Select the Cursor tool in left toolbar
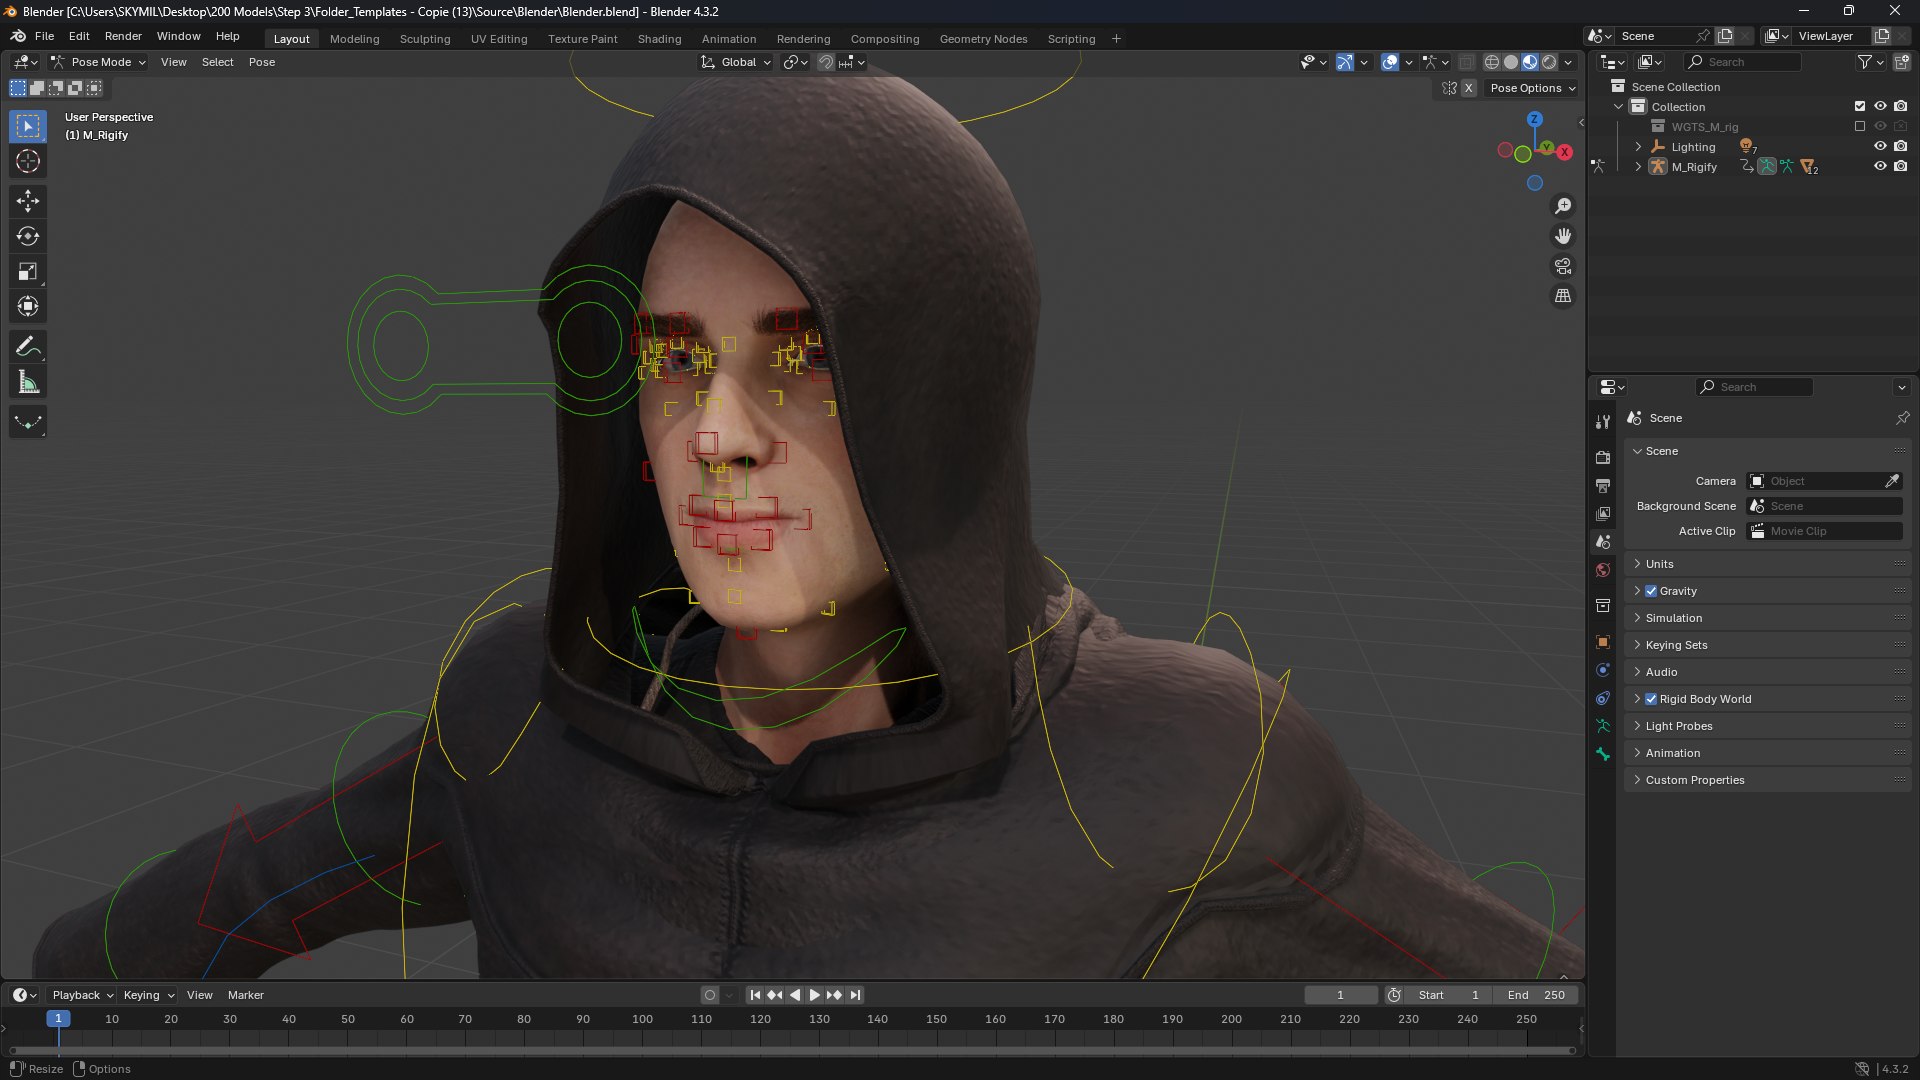The image size is (1920, 1080). pyautogui.click(x=28, y=161)
